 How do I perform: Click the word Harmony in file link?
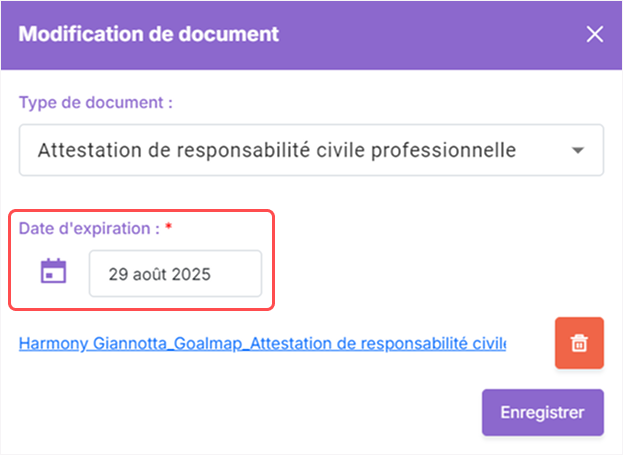tap(53, 344)
